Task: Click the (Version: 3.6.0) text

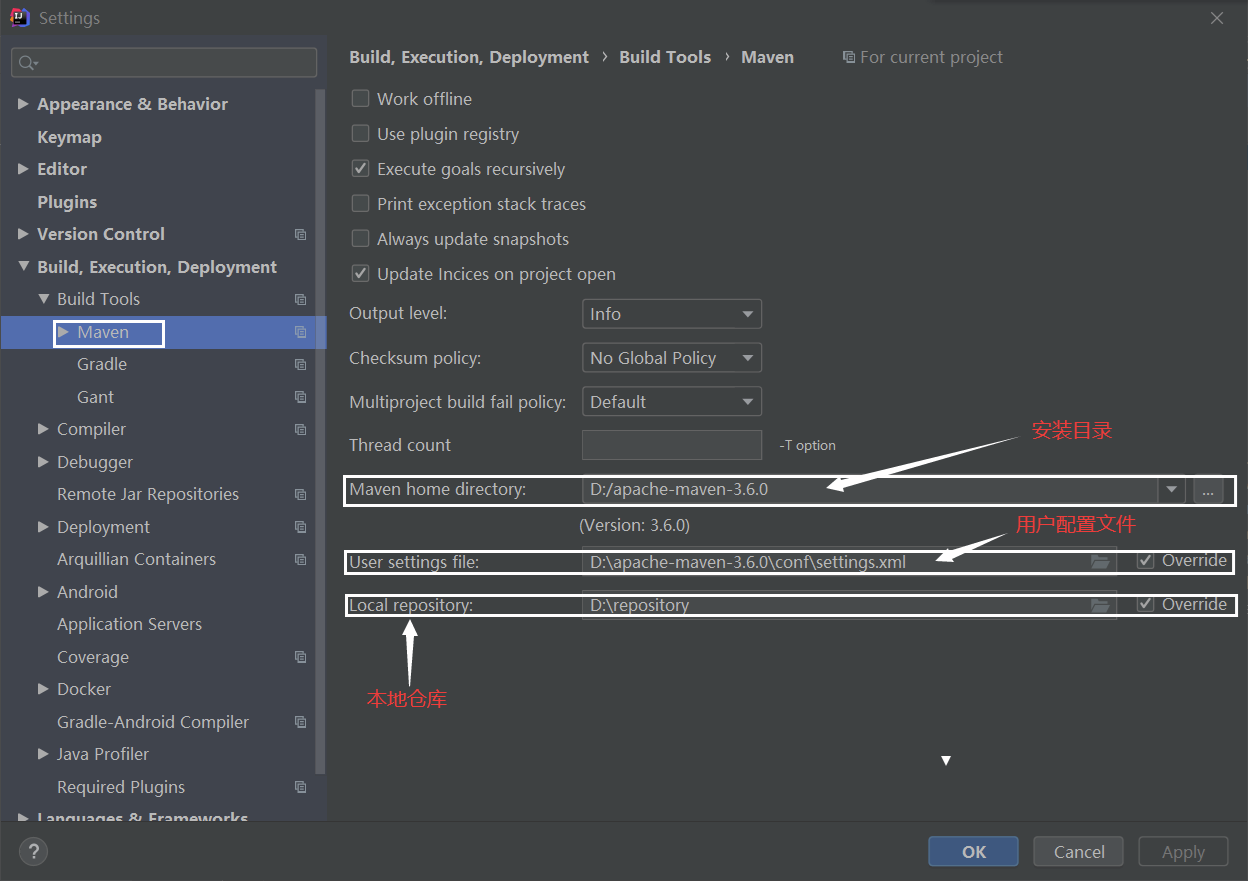Action: click(634, 525)
